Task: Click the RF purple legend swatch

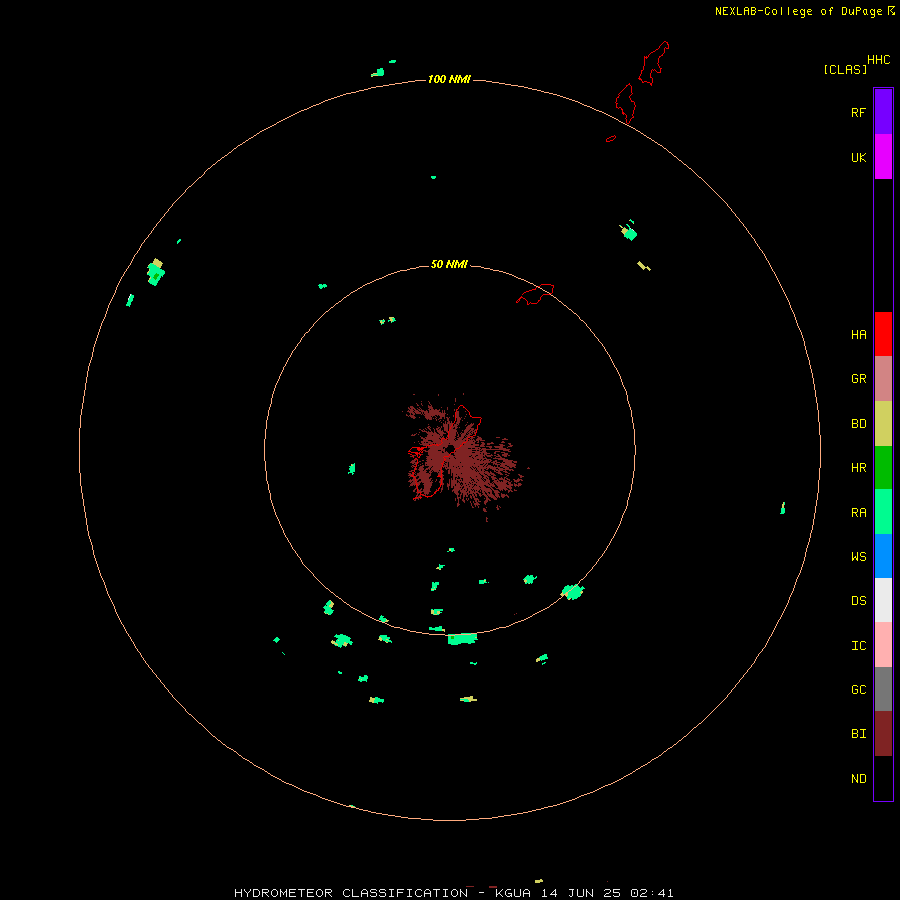Action: click(x=883, y=111)
